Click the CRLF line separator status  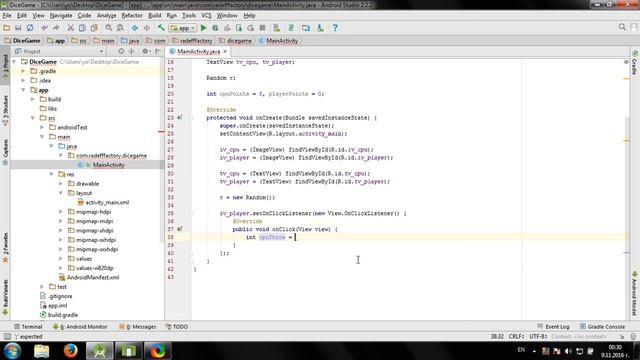(x=516, y=337)
